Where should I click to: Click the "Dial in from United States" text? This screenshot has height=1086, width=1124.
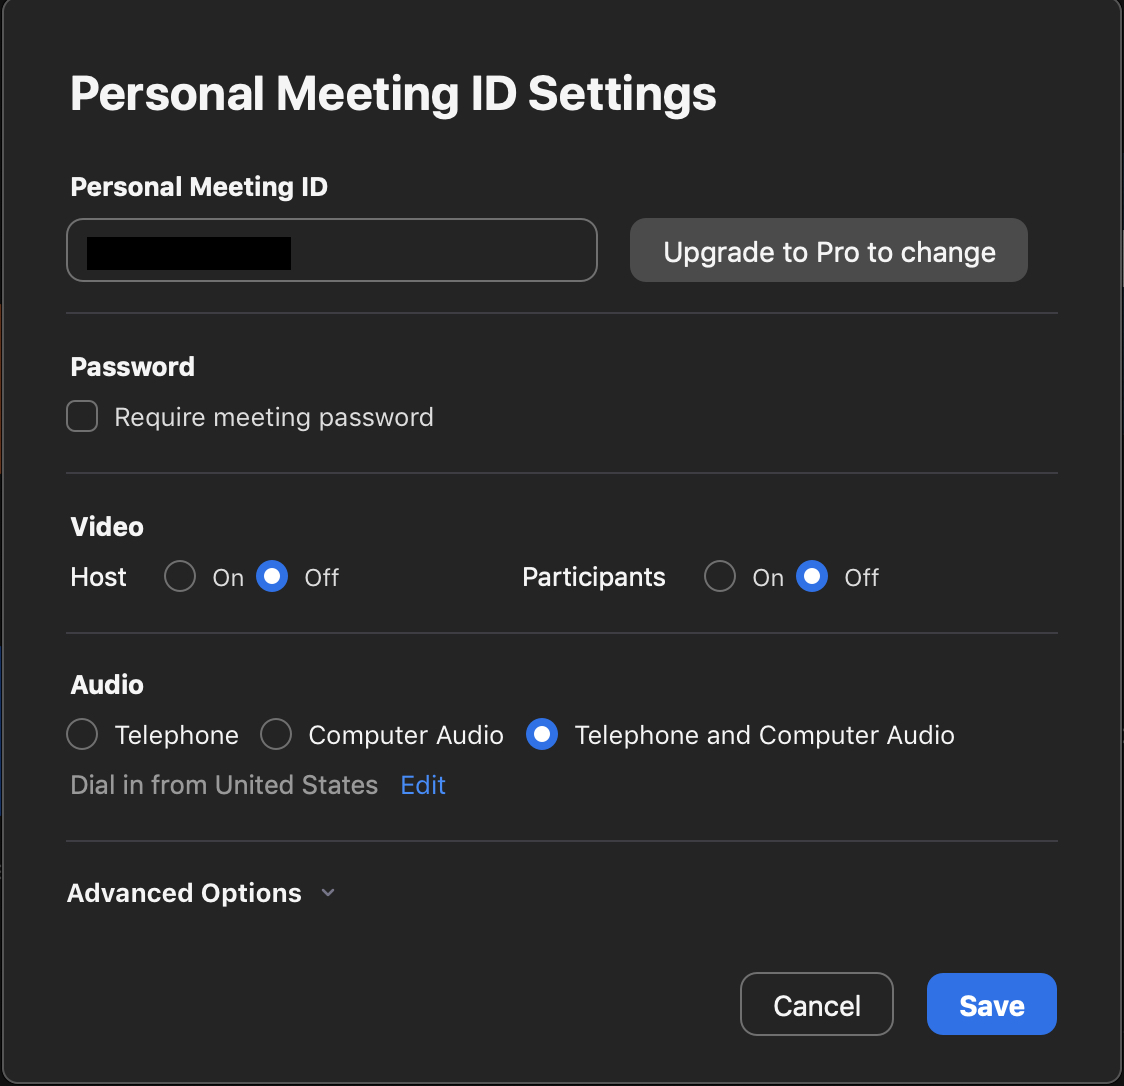pos(224,785)
